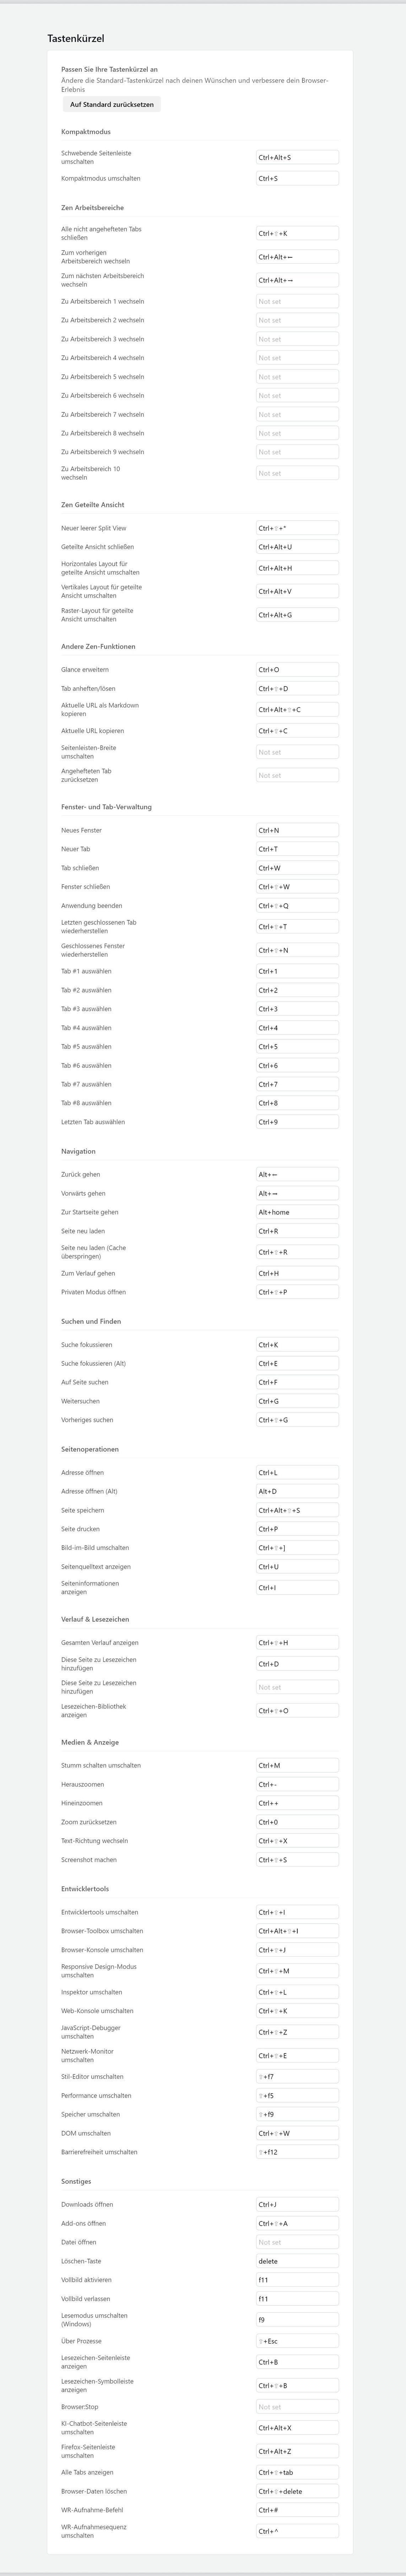Edit the "Zur Startseite gehen" shortcut
Image resolution: width=406 pixels, height=2576 pixels.
pyautogui.click(x=297, y=1212)
